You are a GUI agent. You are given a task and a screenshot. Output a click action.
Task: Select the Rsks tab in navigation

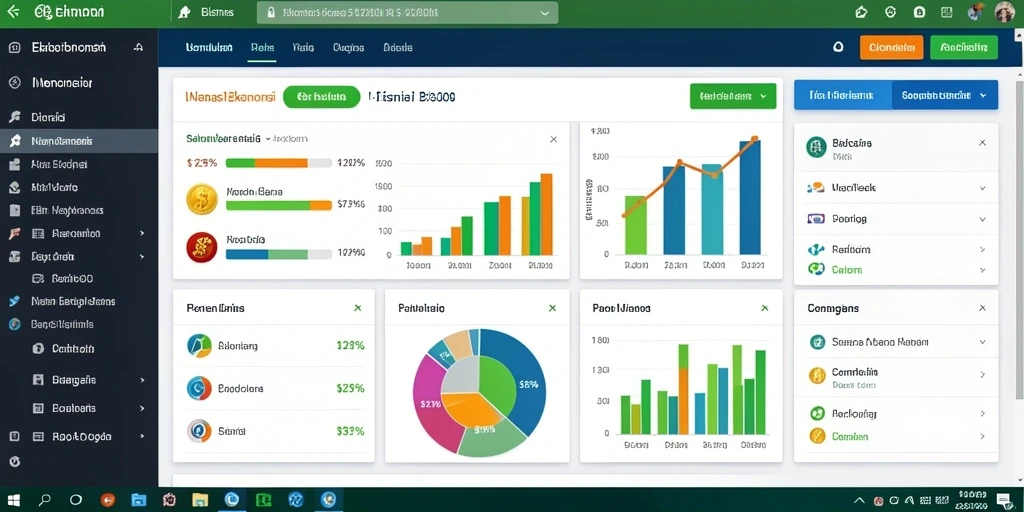pyautogui.click(x=262, y=48)
